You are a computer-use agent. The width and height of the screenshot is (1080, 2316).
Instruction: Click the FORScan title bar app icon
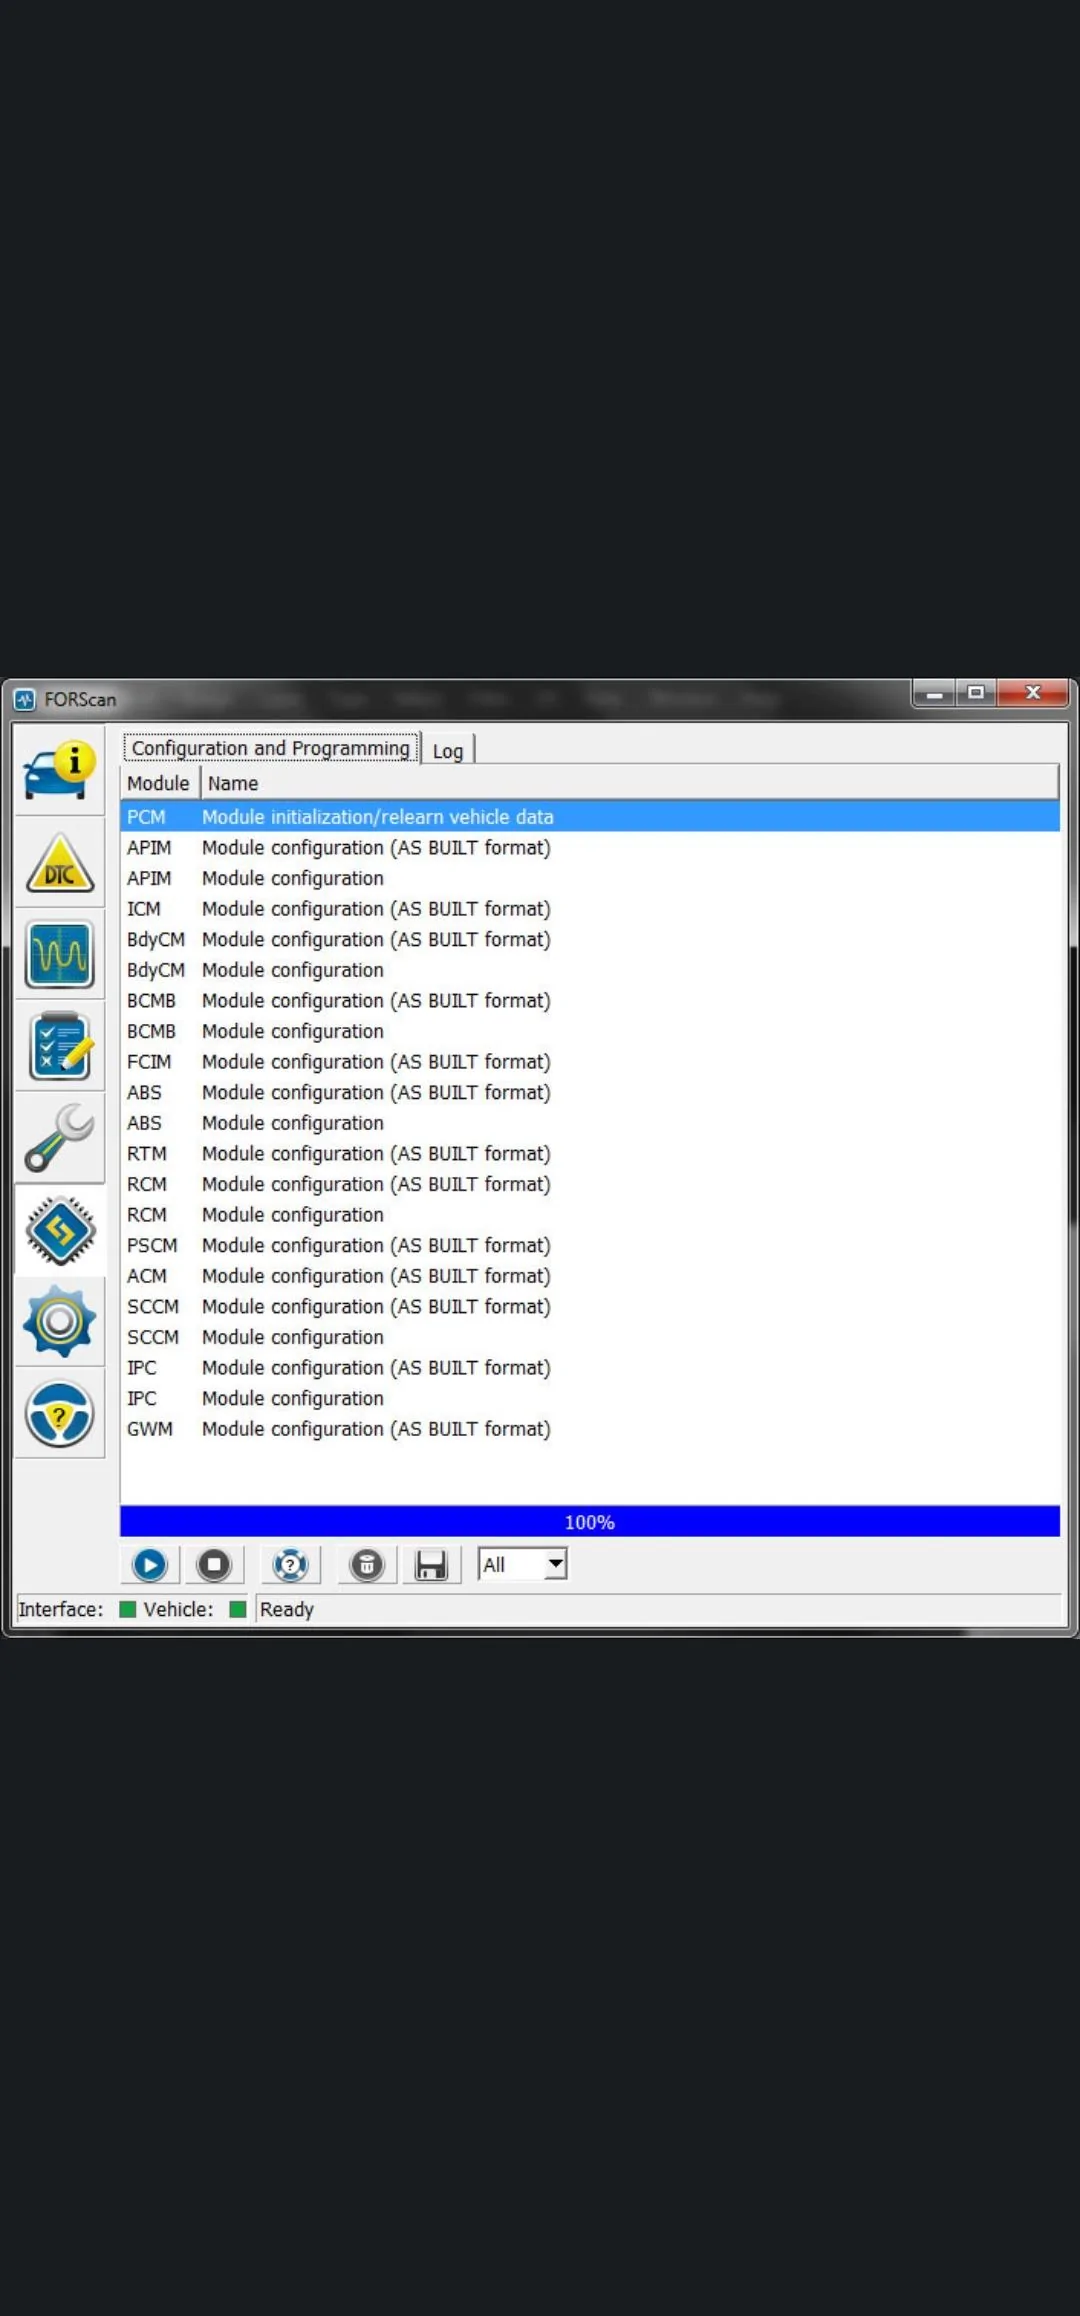pos(25,700)
